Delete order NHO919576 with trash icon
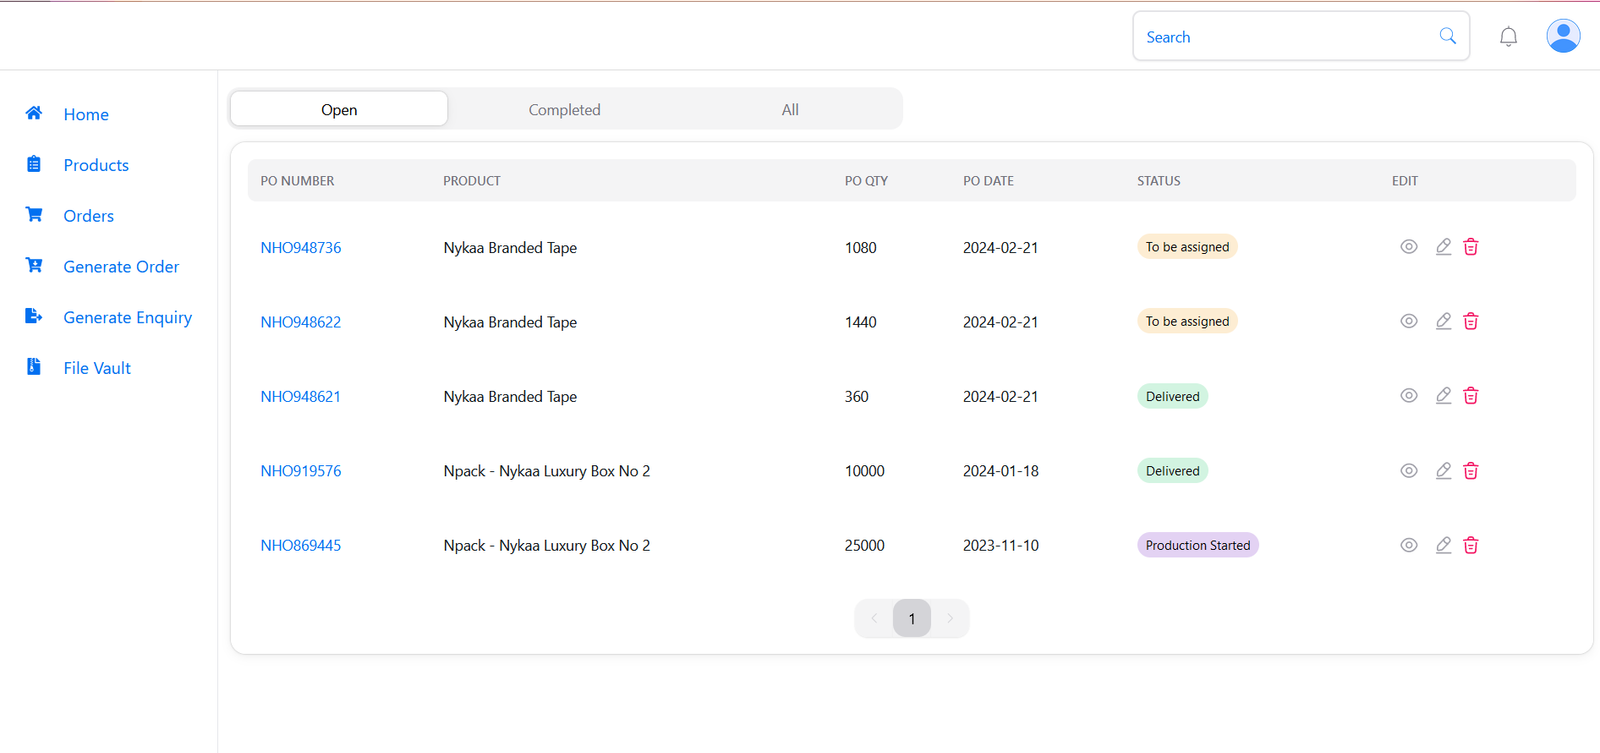1600x753 pixels. click(x=1471, y=470)
